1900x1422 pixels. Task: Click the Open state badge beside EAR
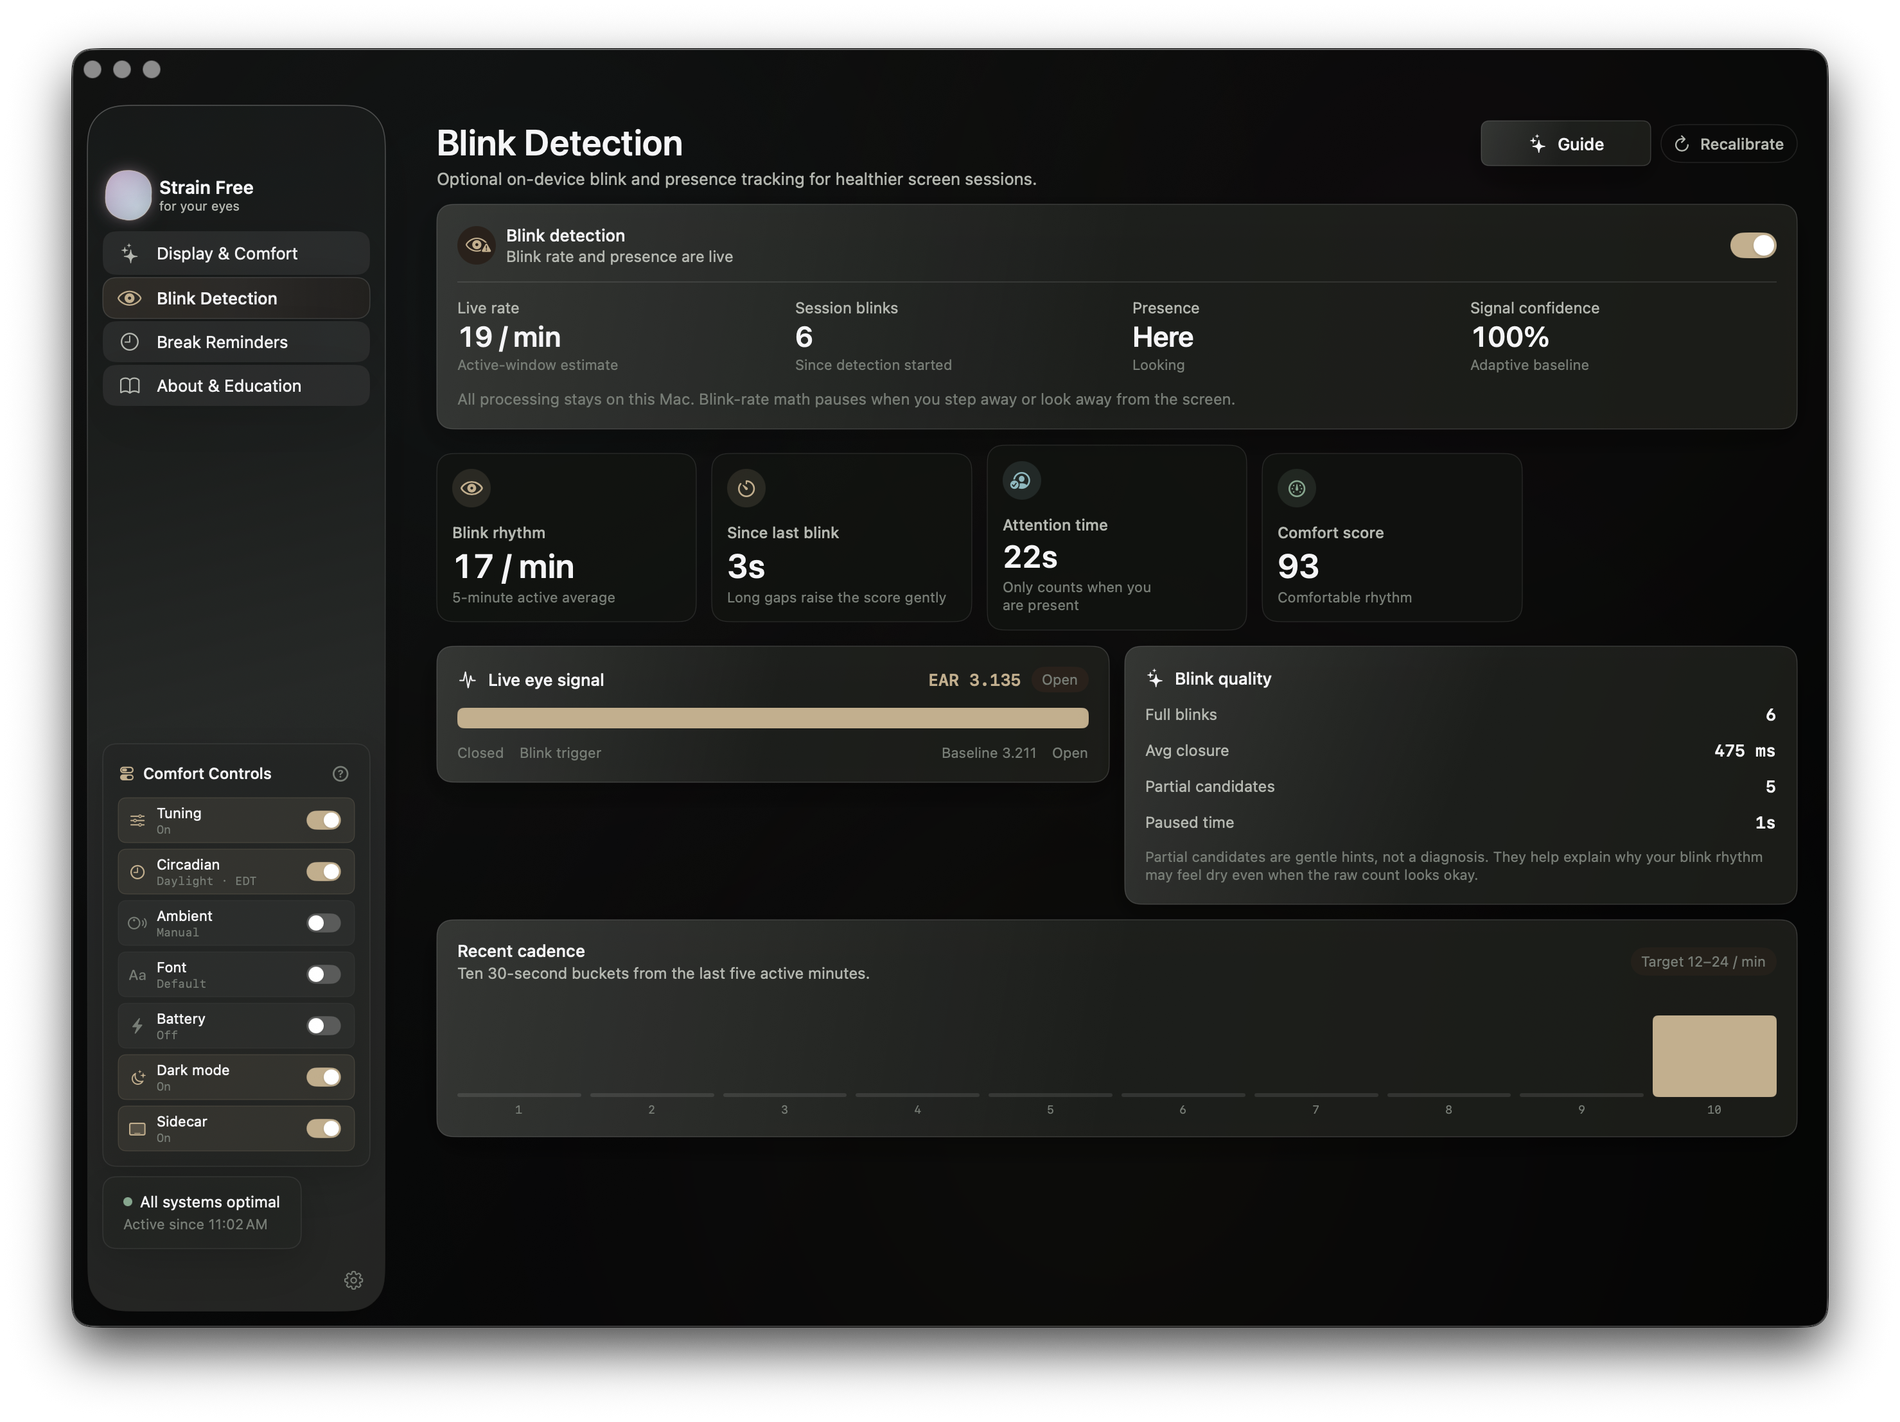1059,680
